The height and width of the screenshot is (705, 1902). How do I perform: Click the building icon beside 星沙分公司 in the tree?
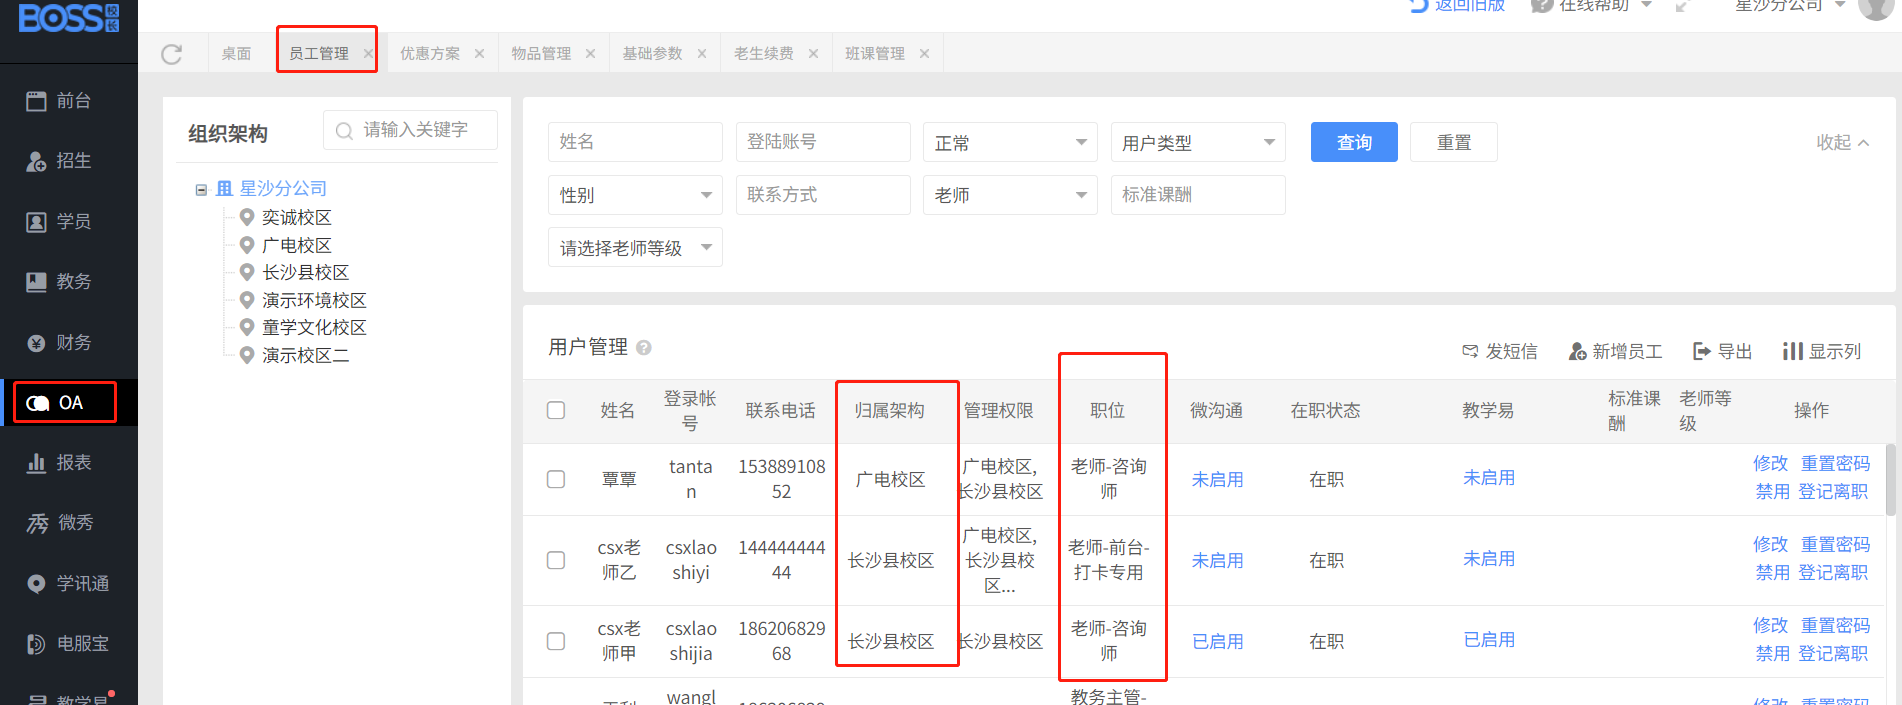[x=224, y=188]
